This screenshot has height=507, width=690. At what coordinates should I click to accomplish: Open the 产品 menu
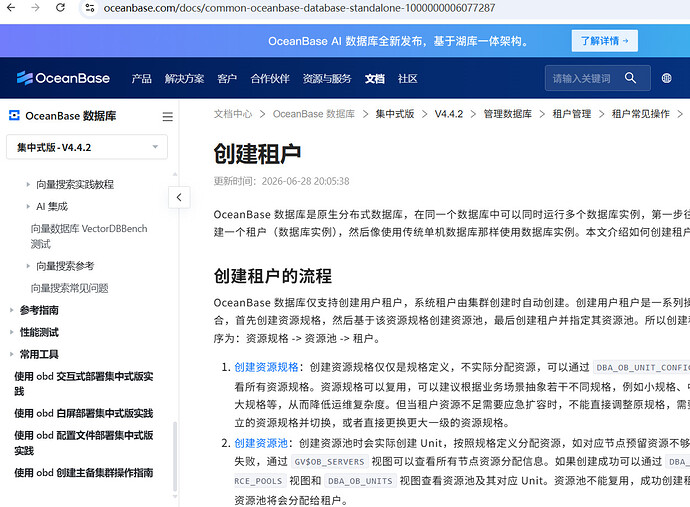(141, 78)
